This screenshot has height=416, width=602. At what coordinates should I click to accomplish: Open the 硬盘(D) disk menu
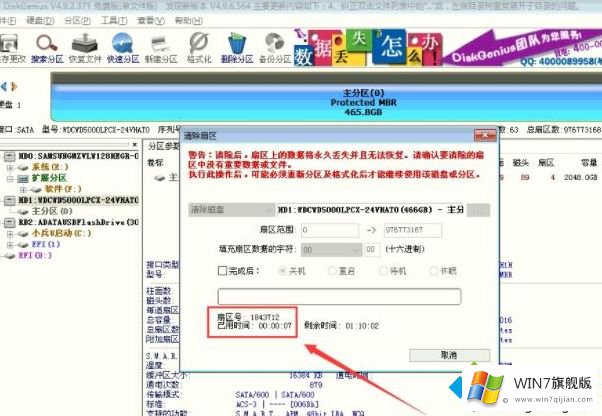(40, 20)
